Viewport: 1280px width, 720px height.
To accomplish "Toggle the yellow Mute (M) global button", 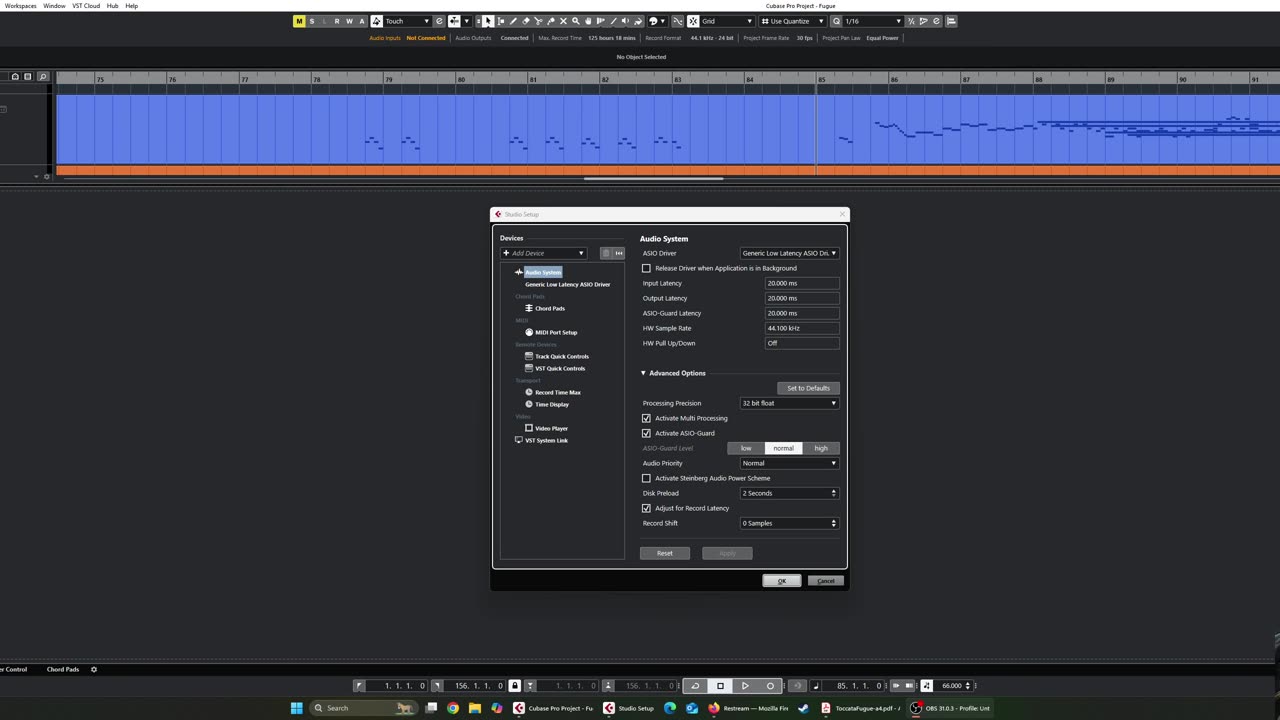I will pyautogui.click(x=299, y=21).
